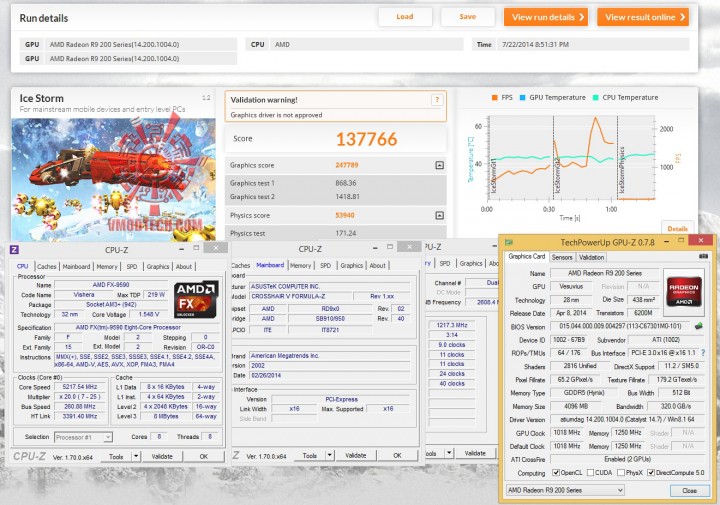720x505 pixels.
Task: Open the Validation tab in GPU-Z
Action: tap(591, 258)
